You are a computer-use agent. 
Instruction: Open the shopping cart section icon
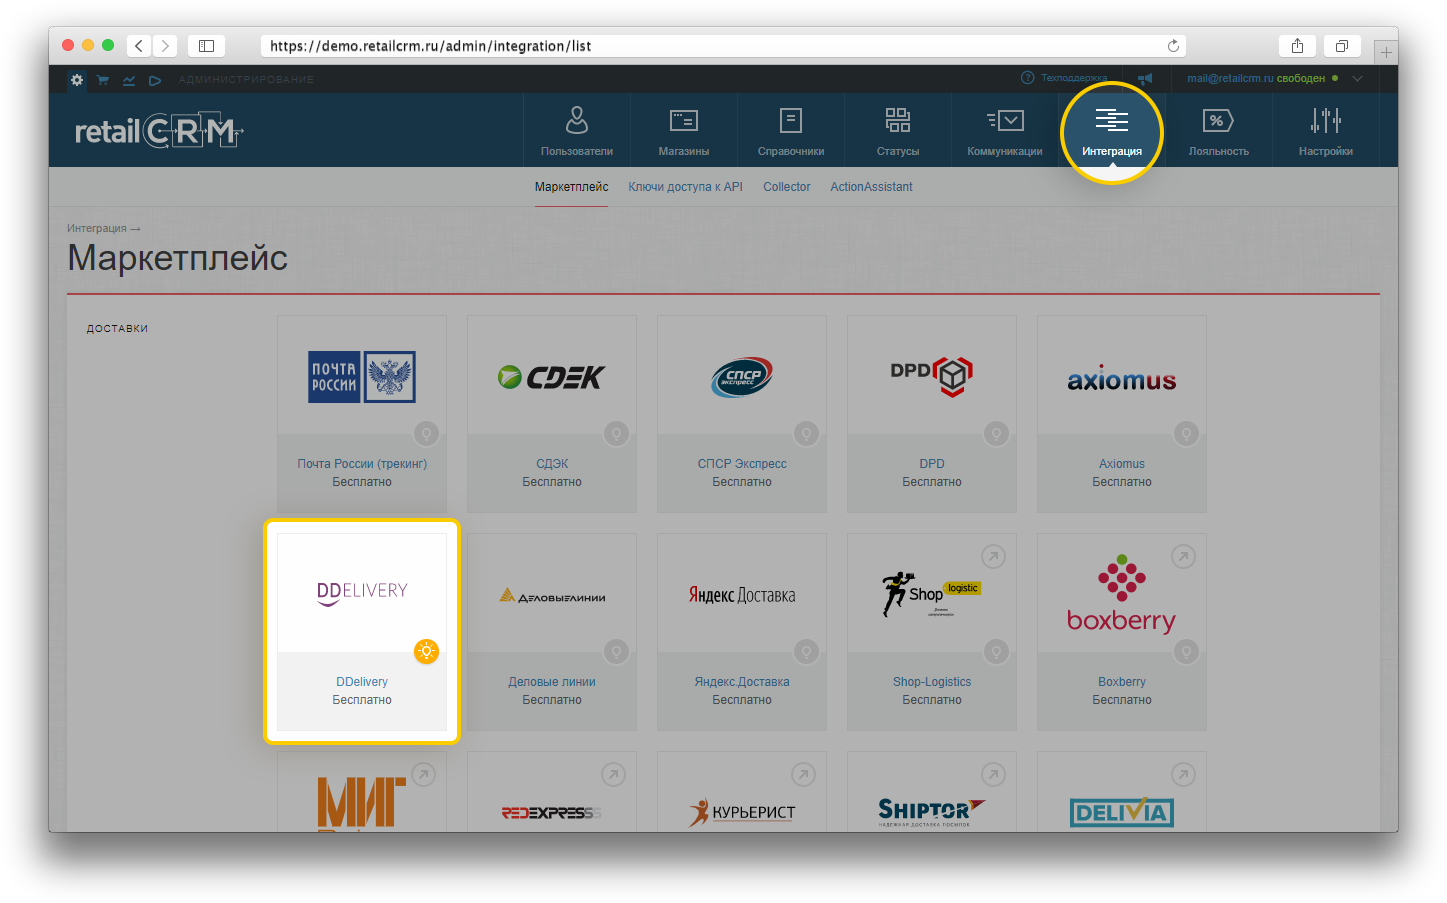point(103,80)
